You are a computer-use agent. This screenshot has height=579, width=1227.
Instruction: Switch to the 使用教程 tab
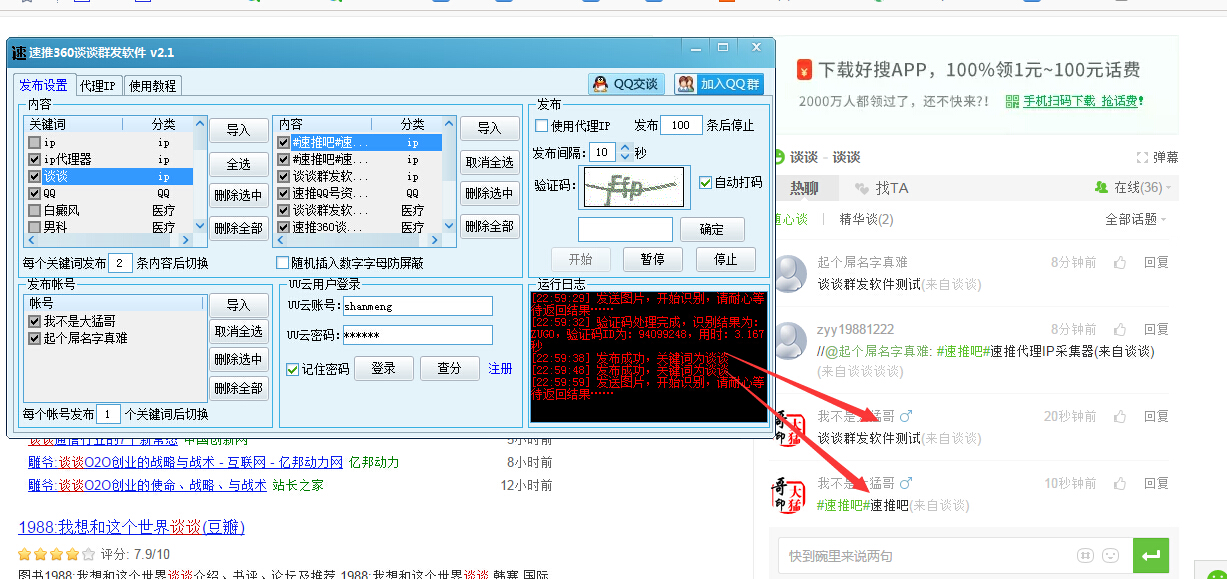[x=152, y=86]
